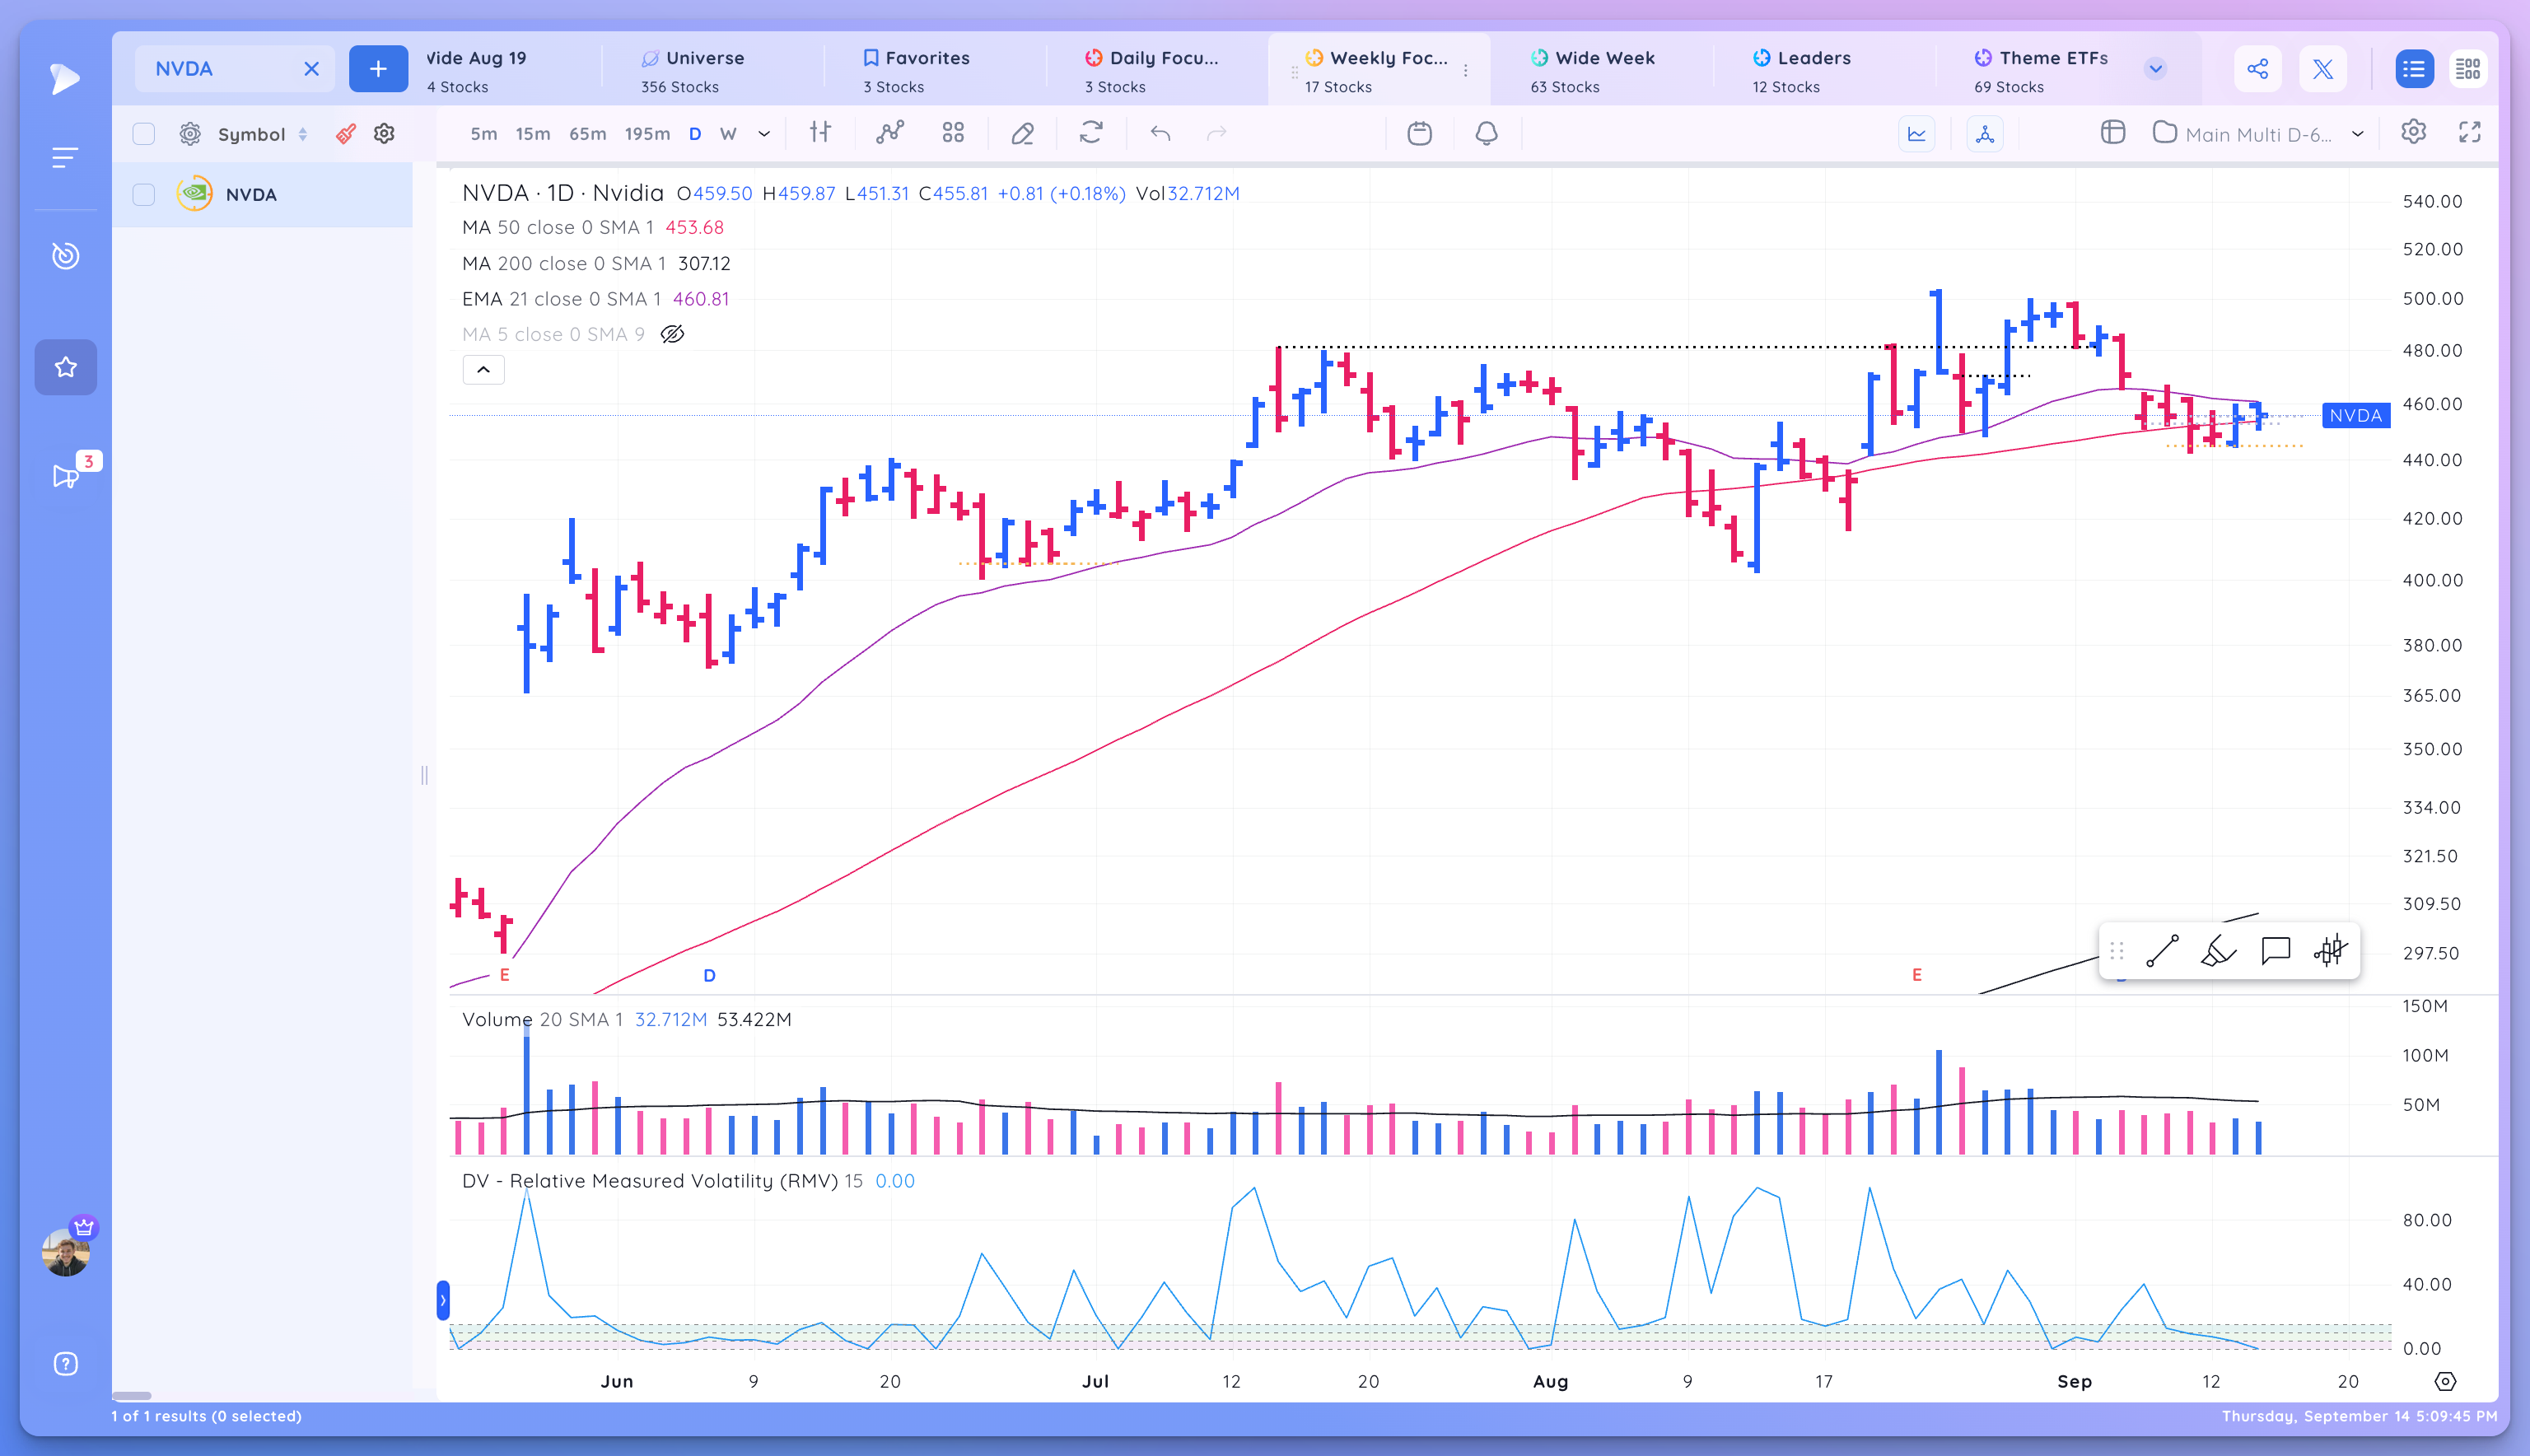Show hidden MA 5 indicator eye icon

pyautogui.click(x=673, y=334)
